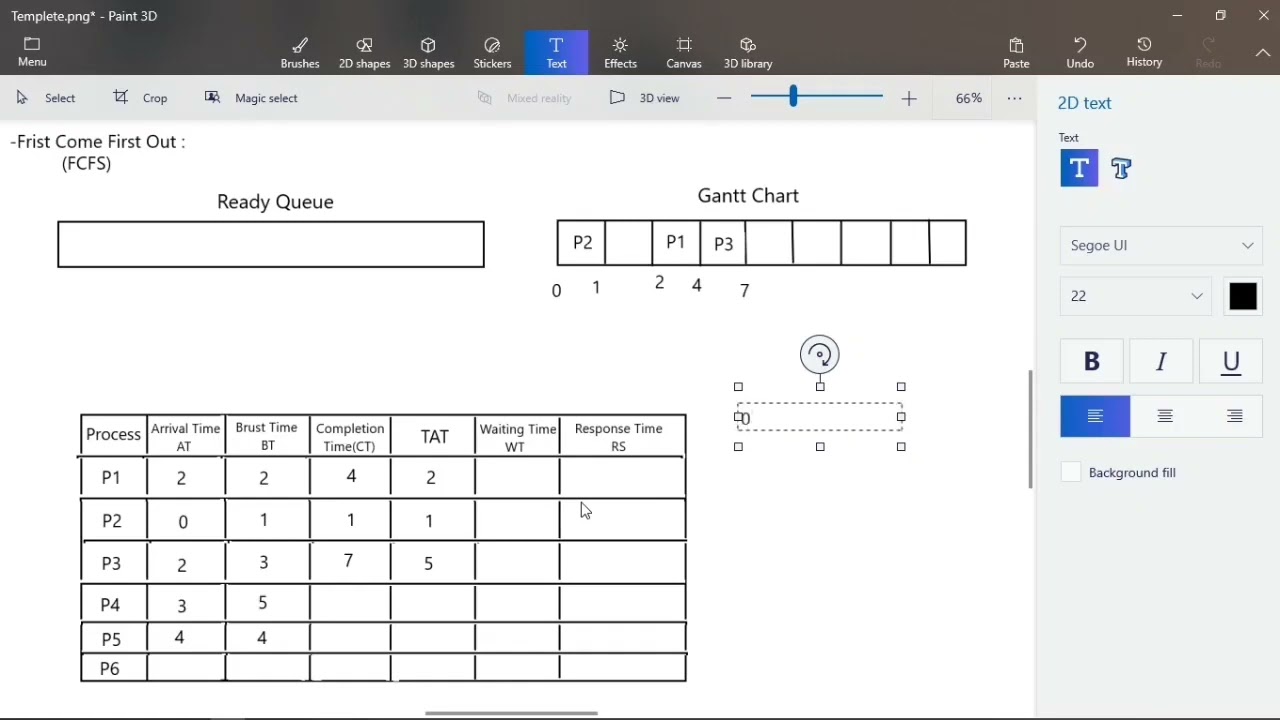
Task: Click the 'Waiting Time WT' column header
Action: point(517,437)
